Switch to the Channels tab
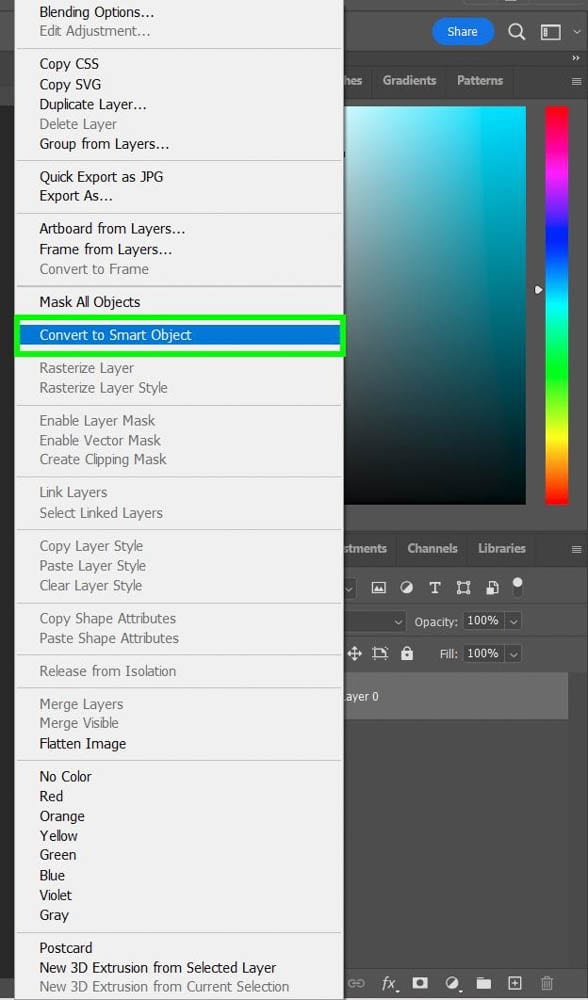 click(x=432, y=548)
